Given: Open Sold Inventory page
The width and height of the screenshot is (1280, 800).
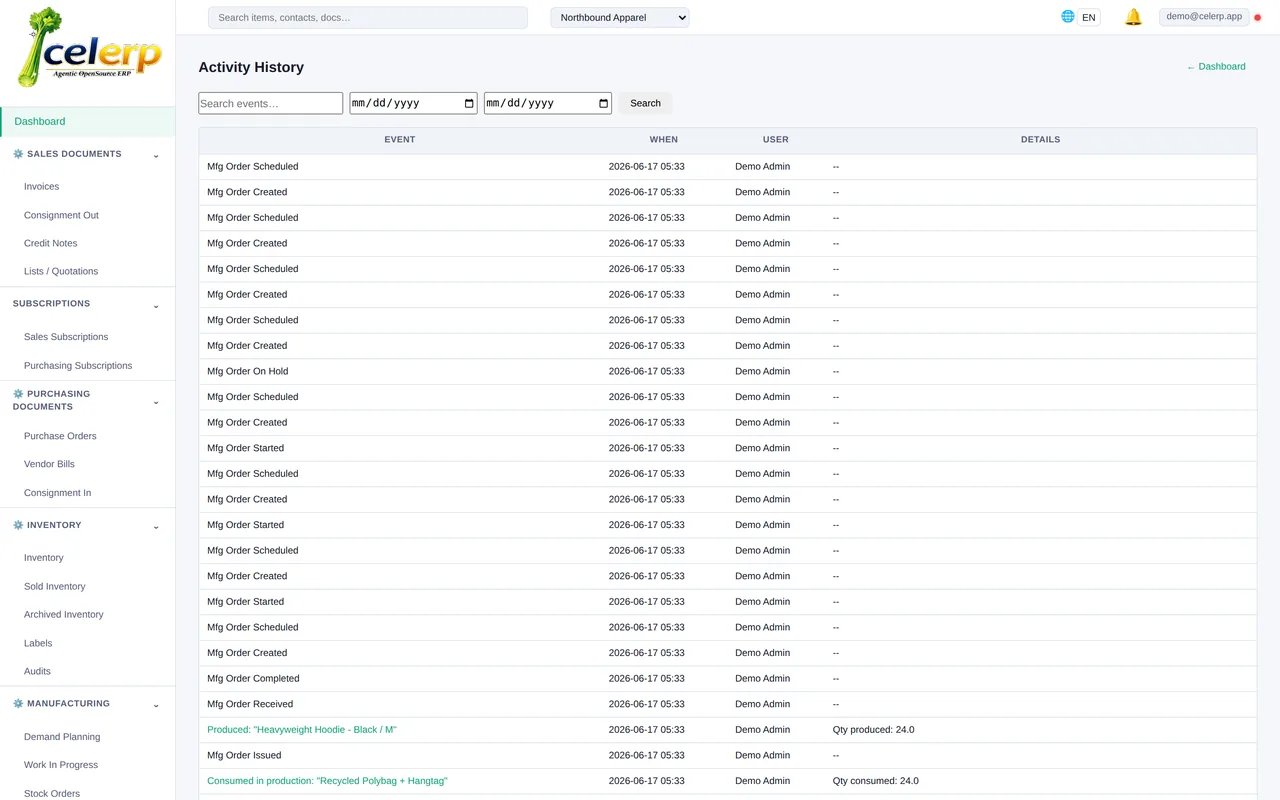Looking at the screenshot, I should [54, 586].
